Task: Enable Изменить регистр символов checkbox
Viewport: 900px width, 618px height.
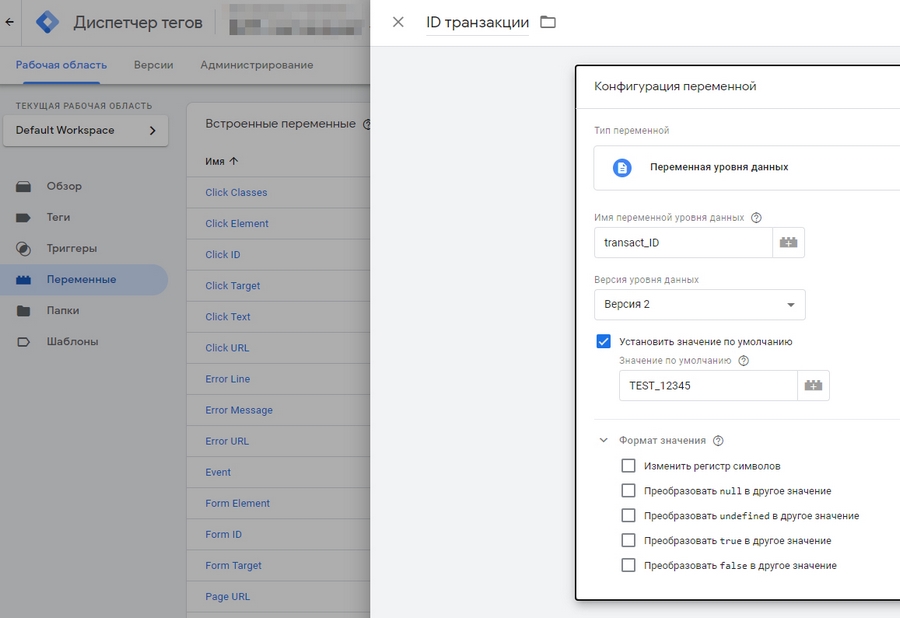Action: pos(628,466)
